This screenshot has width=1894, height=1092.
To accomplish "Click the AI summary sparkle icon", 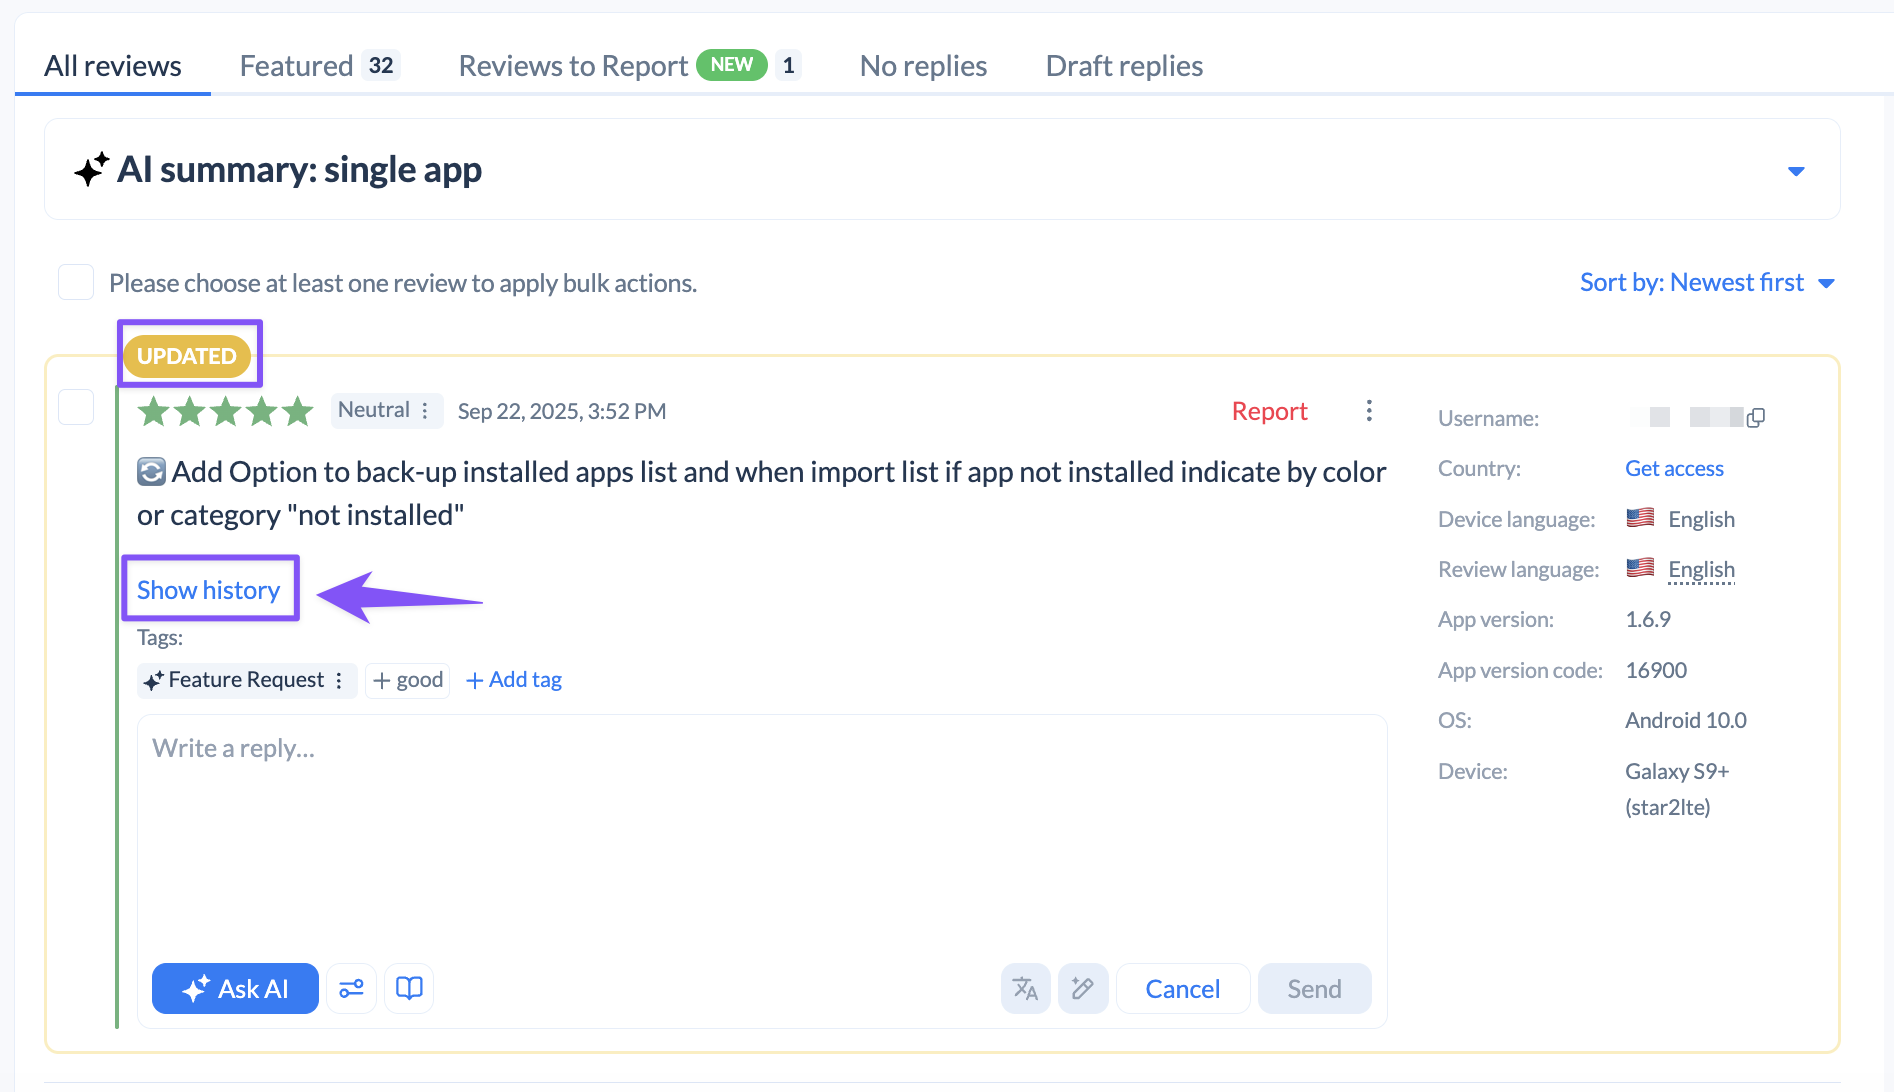I will pos(91,169).
